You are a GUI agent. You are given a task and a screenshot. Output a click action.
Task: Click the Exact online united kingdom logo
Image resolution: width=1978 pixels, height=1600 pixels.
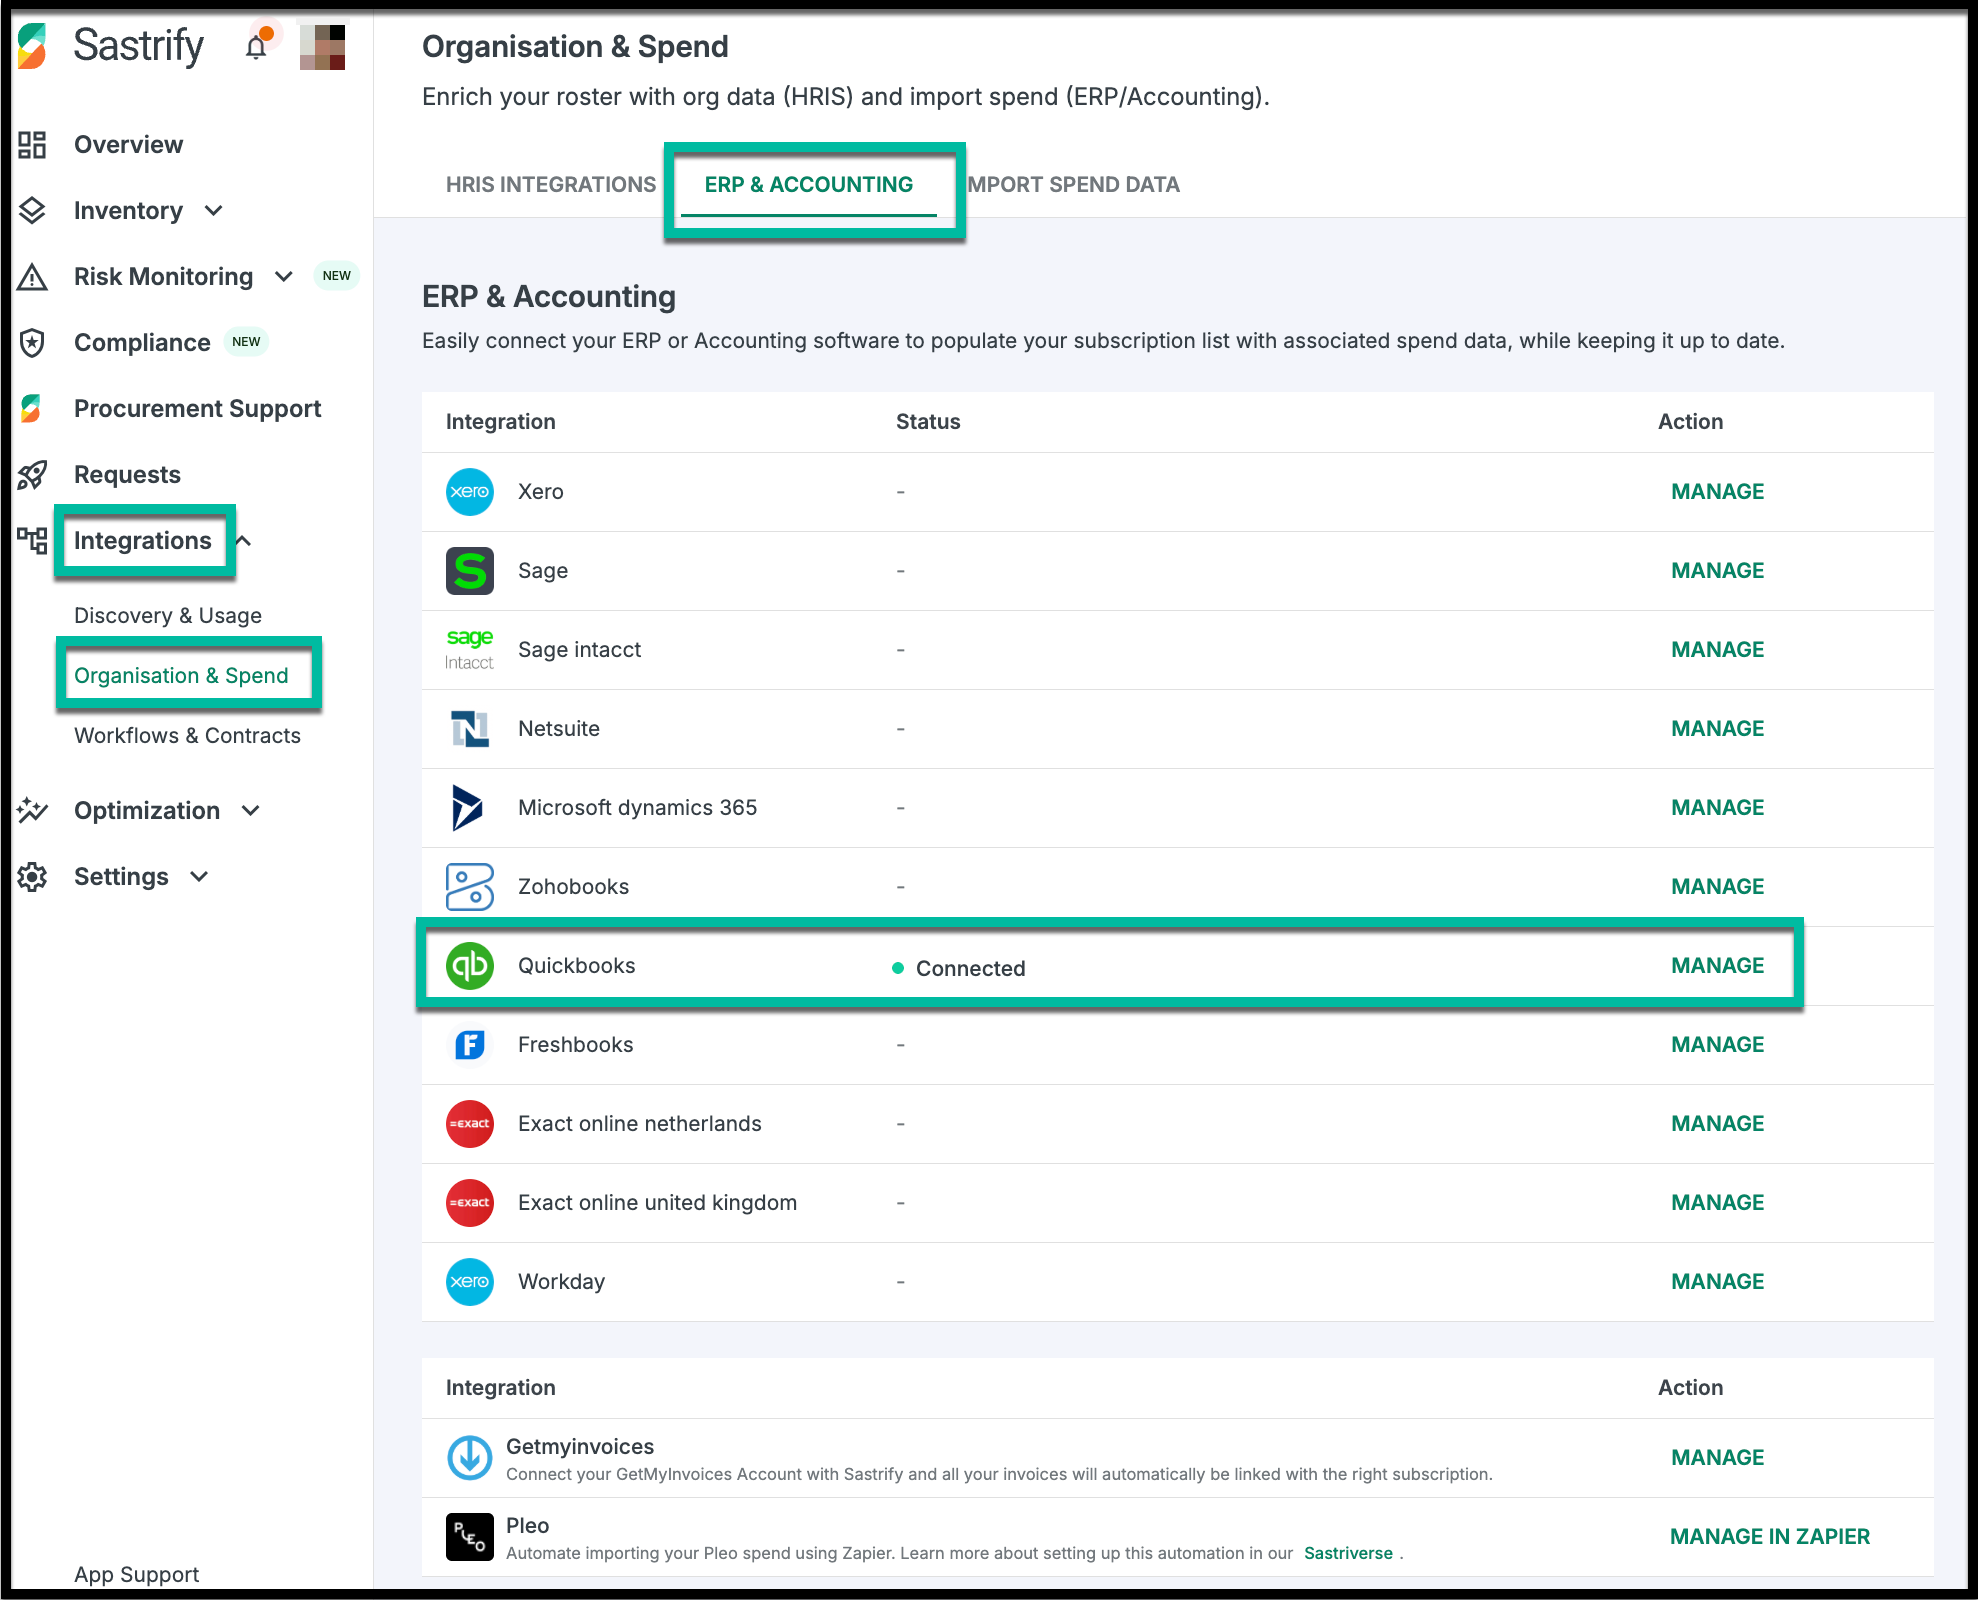point(470,1203)
